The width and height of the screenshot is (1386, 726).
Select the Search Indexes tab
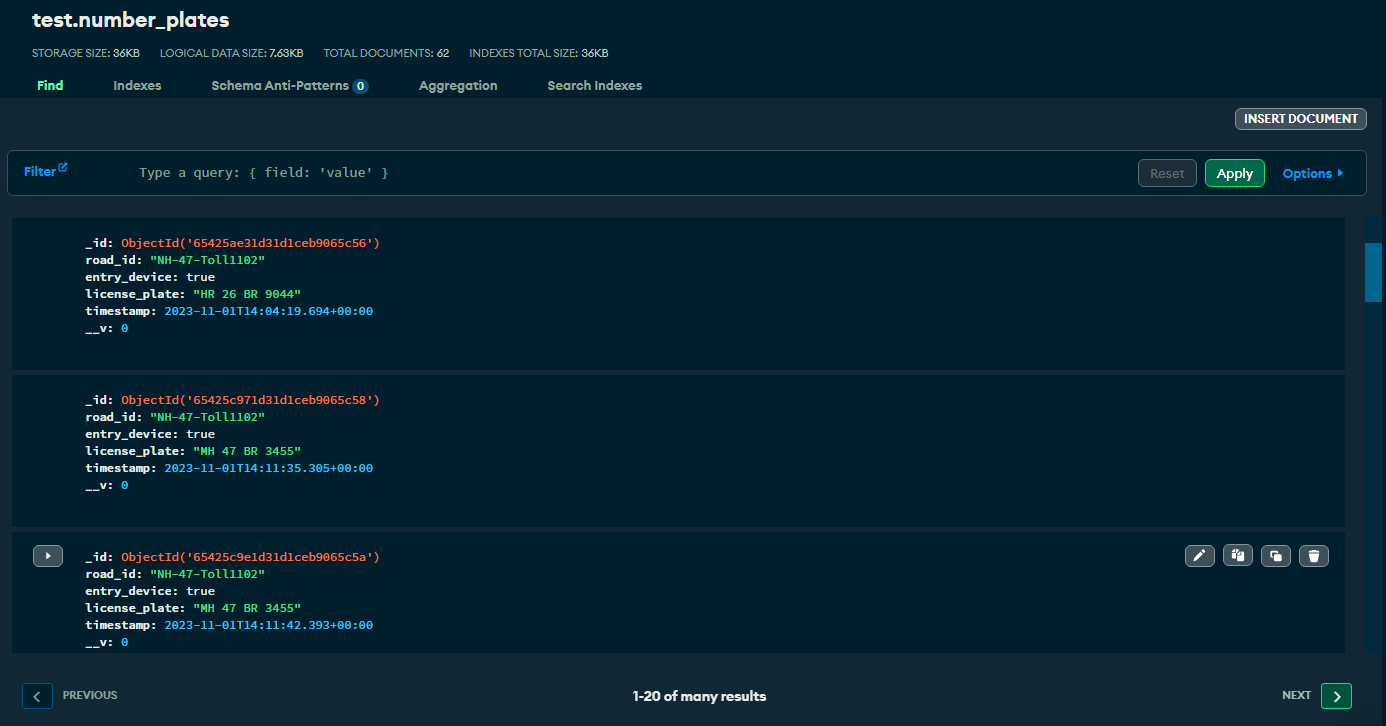point(594,86)
